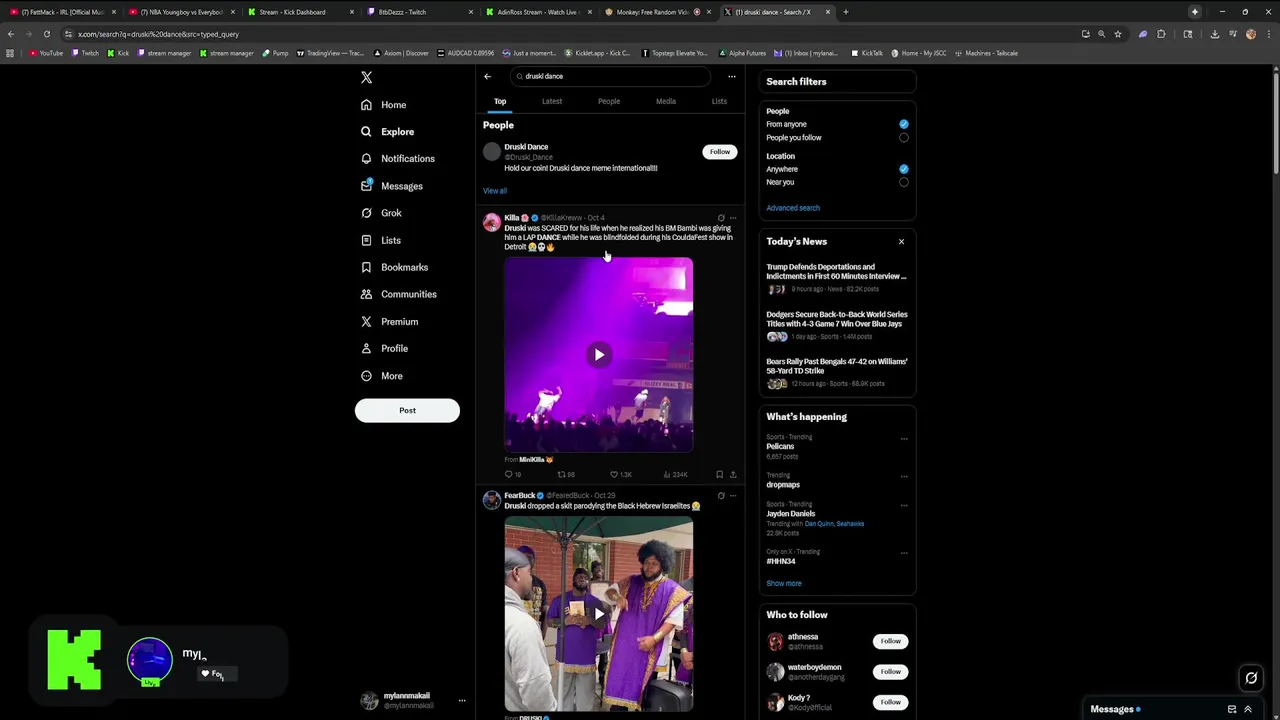Open options for the Pelicans trend
This screenshot has height=720, width=1280.
tap(904, 438)
